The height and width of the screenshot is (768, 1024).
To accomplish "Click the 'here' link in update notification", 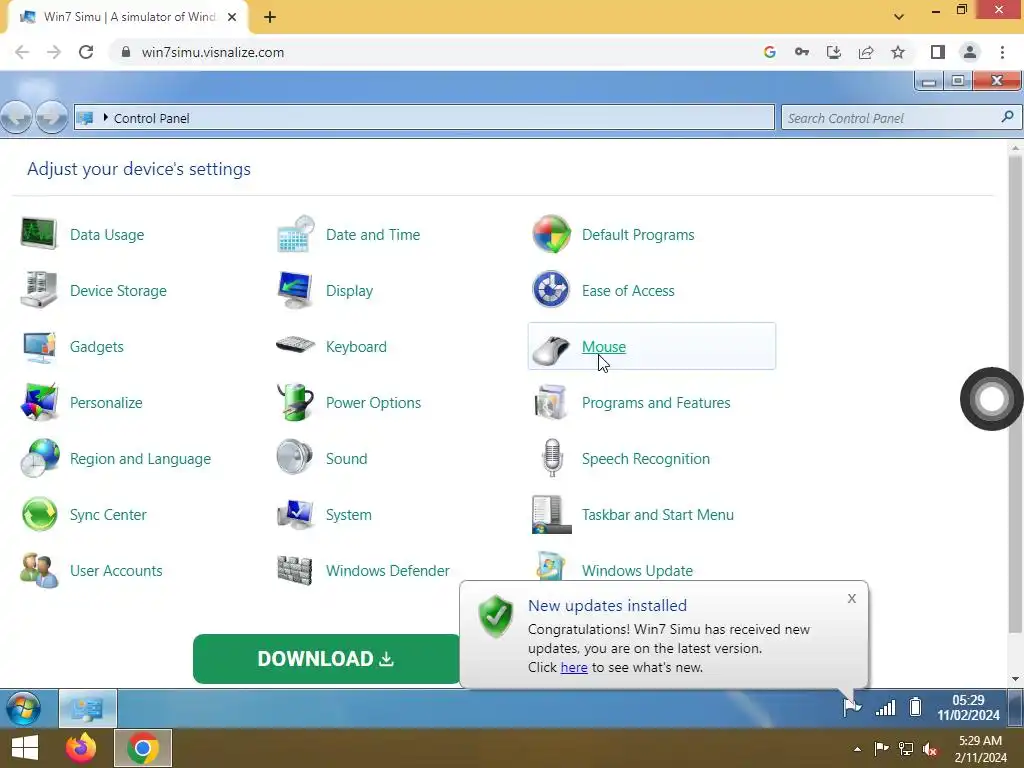I will 574,667.
